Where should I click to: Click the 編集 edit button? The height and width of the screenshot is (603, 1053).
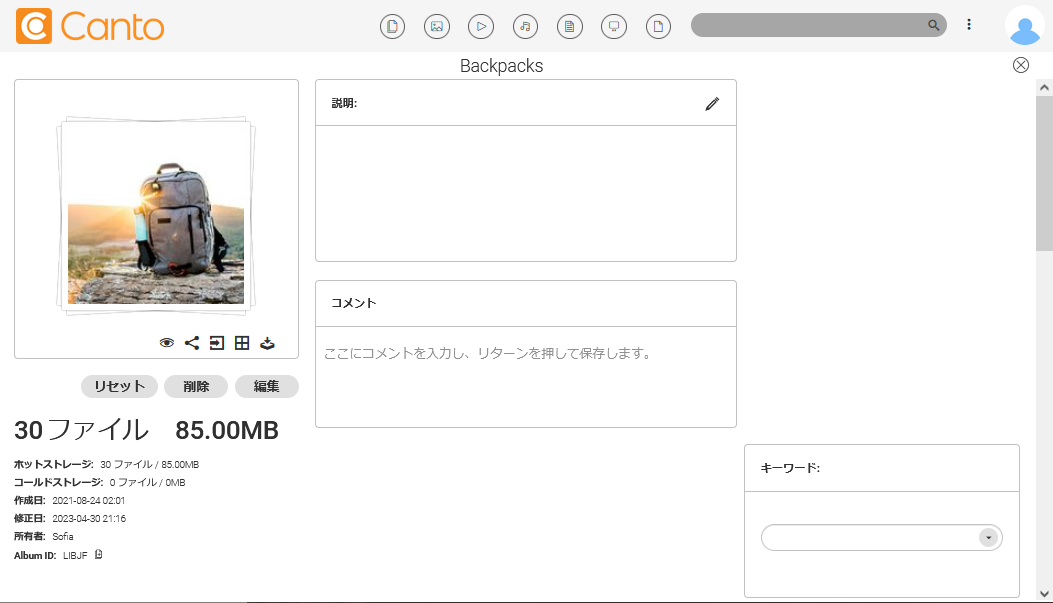click(266, 386)
